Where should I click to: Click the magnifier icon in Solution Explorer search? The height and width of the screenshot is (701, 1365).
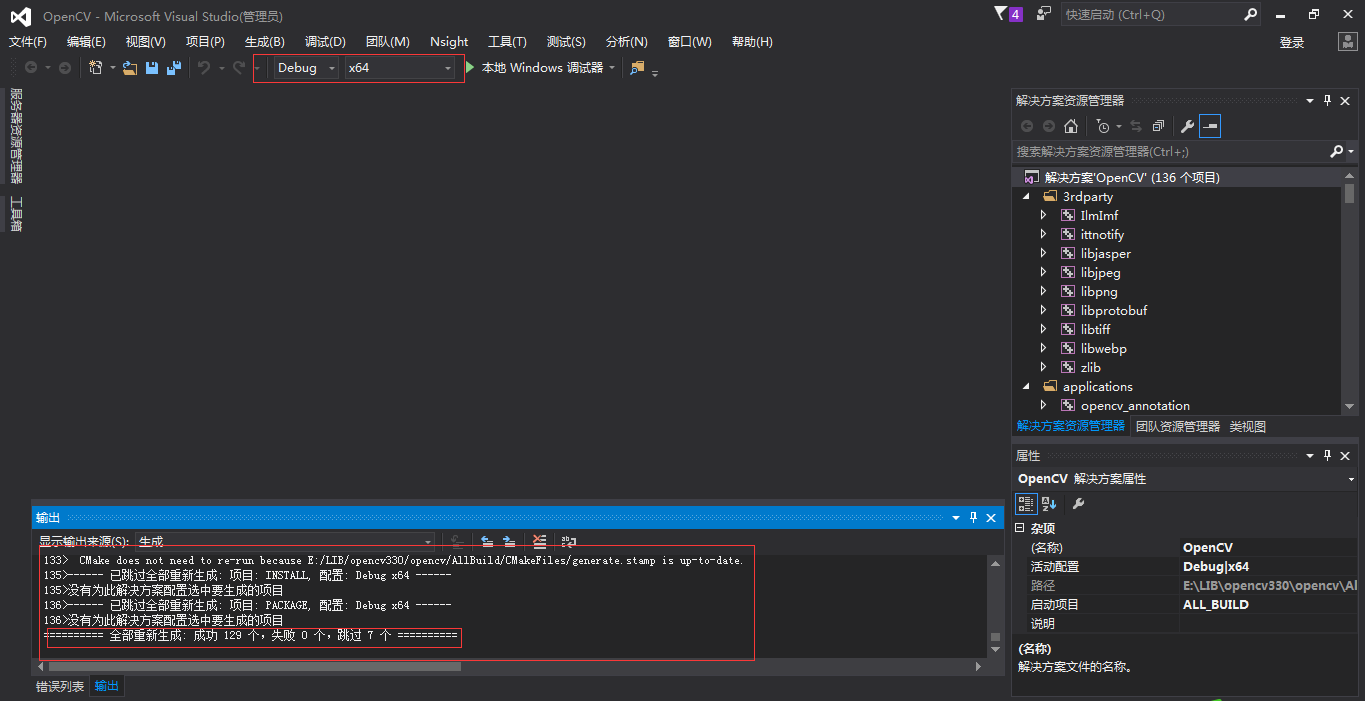1337,152
